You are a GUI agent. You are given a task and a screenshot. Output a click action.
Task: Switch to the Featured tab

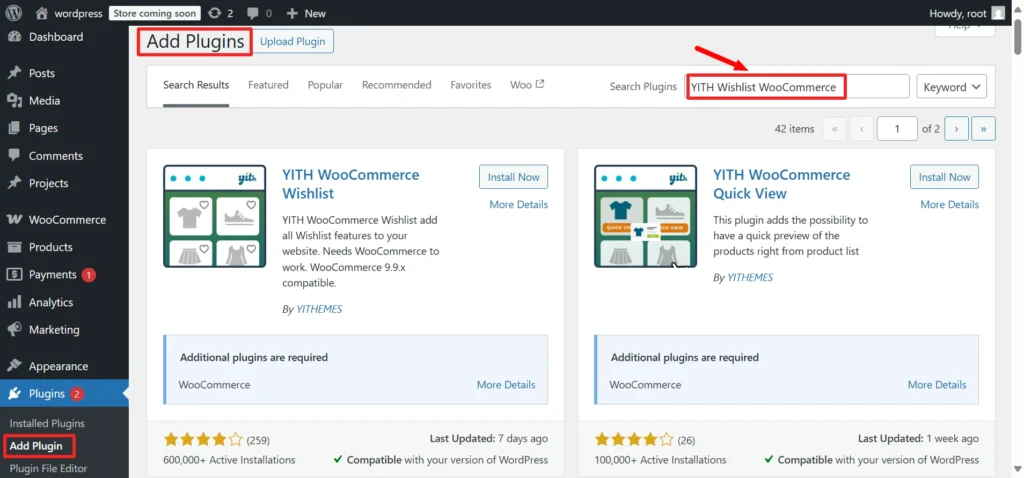pos(268,85)
